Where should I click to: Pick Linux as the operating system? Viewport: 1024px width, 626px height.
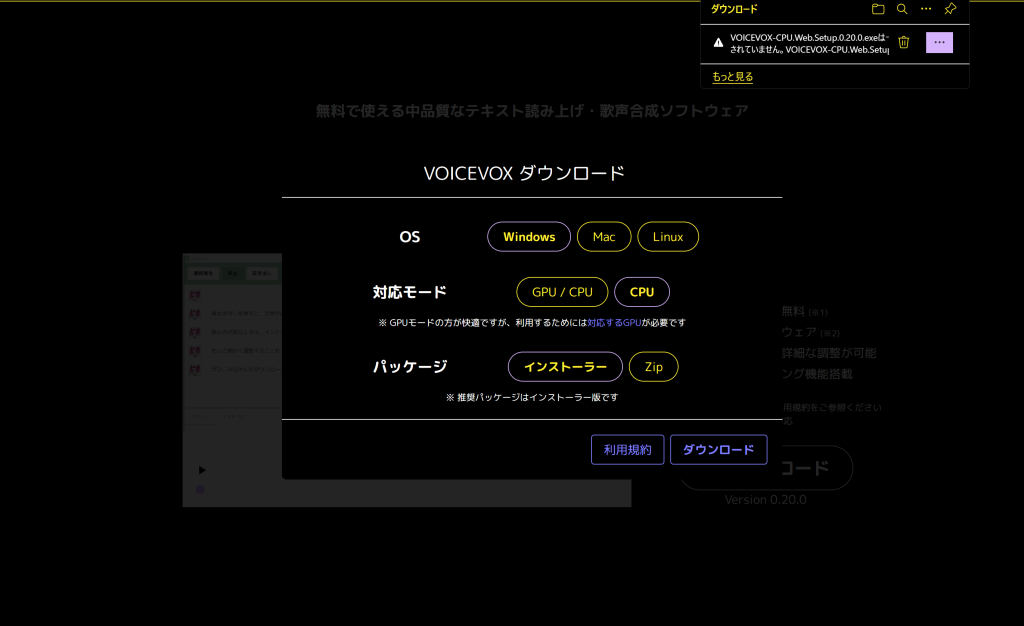pyautogui.click(x=668, y=237)
